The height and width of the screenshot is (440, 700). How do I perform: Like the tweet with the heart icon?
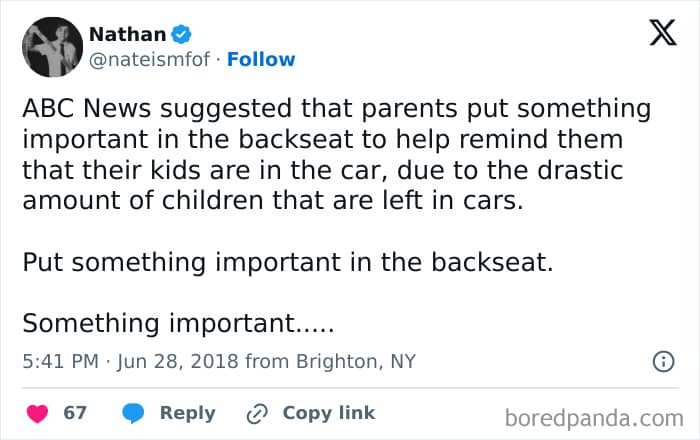(x=37, y=413)
